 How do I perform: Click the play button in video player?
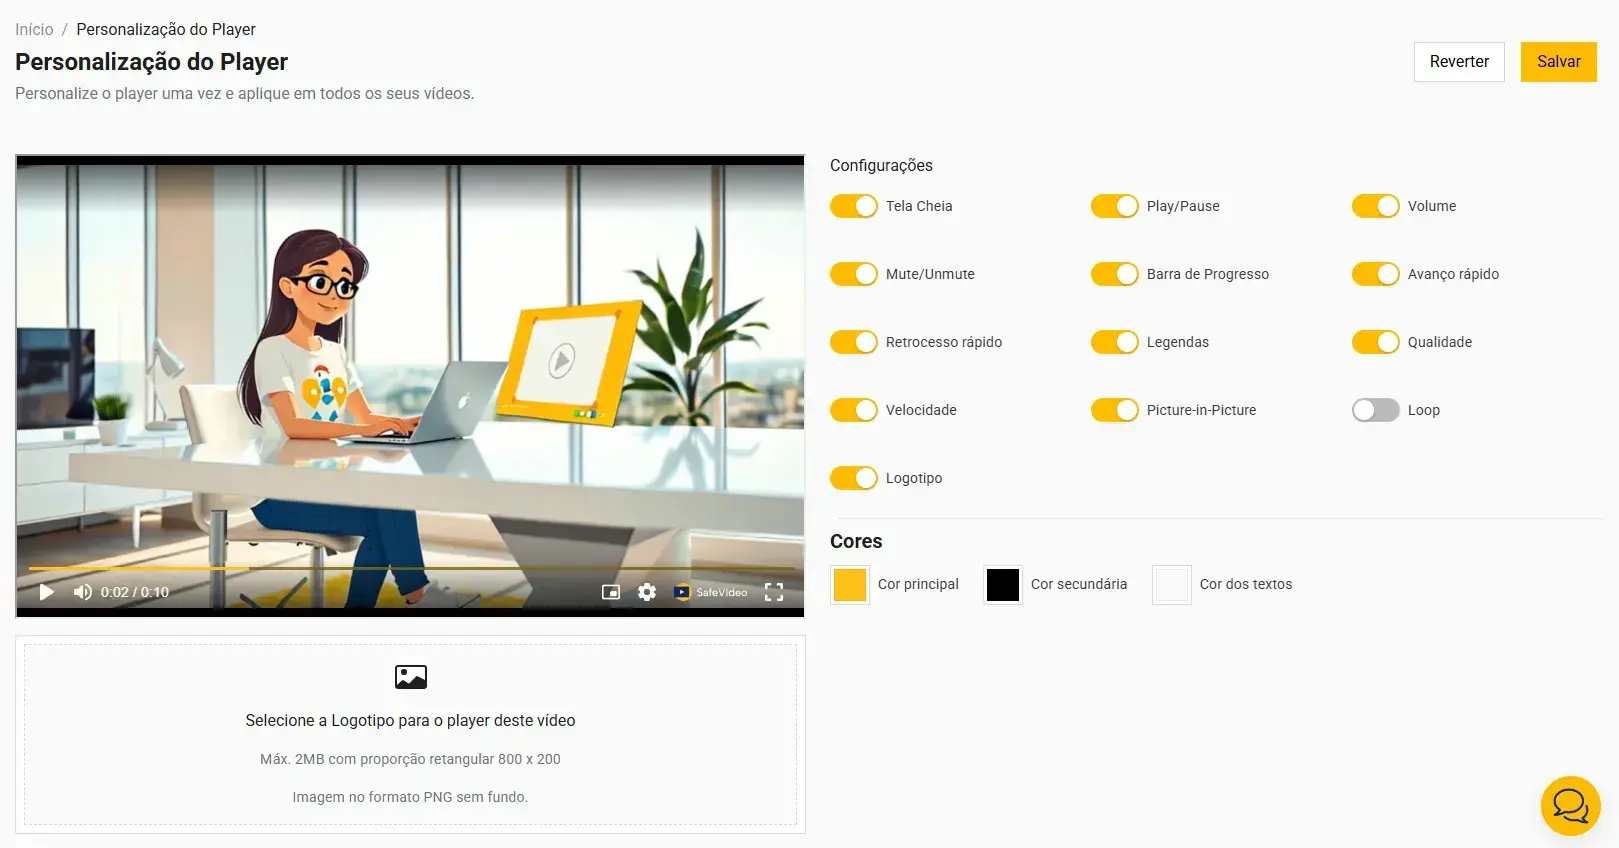[x=46, y=592]
